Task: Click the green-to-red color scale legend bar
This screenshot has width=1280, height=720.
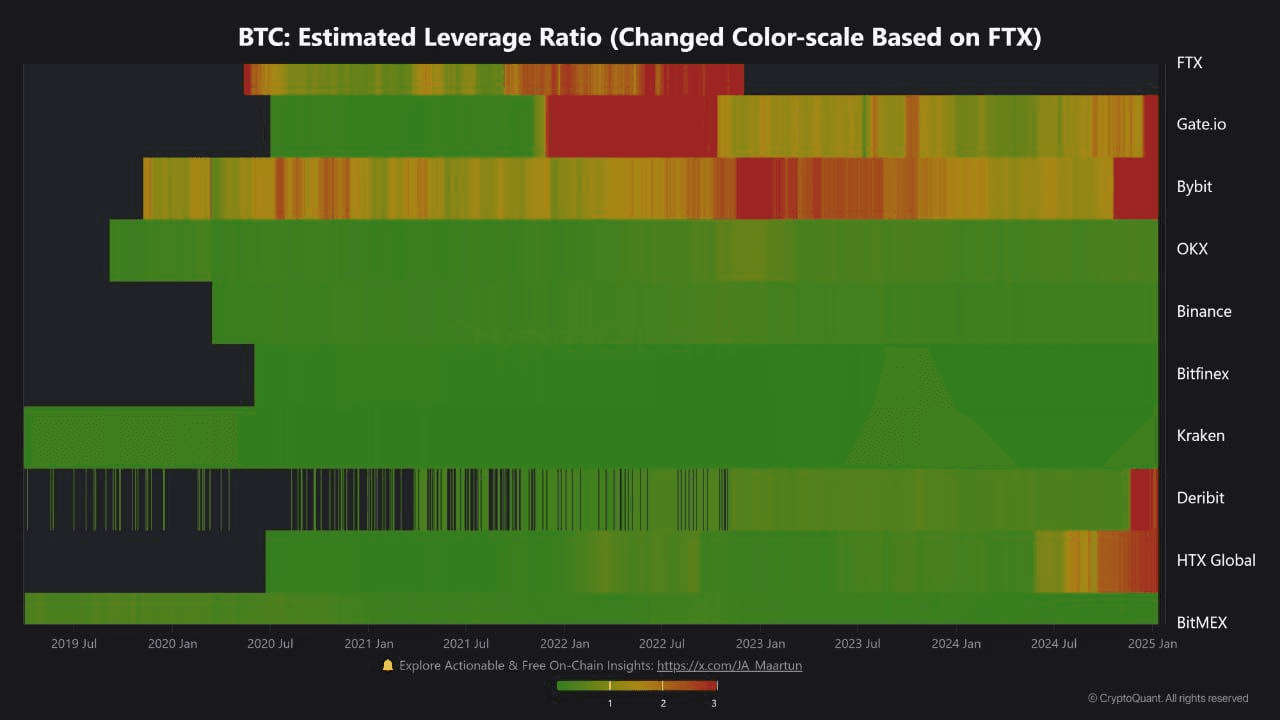Action: coord(638,686)
